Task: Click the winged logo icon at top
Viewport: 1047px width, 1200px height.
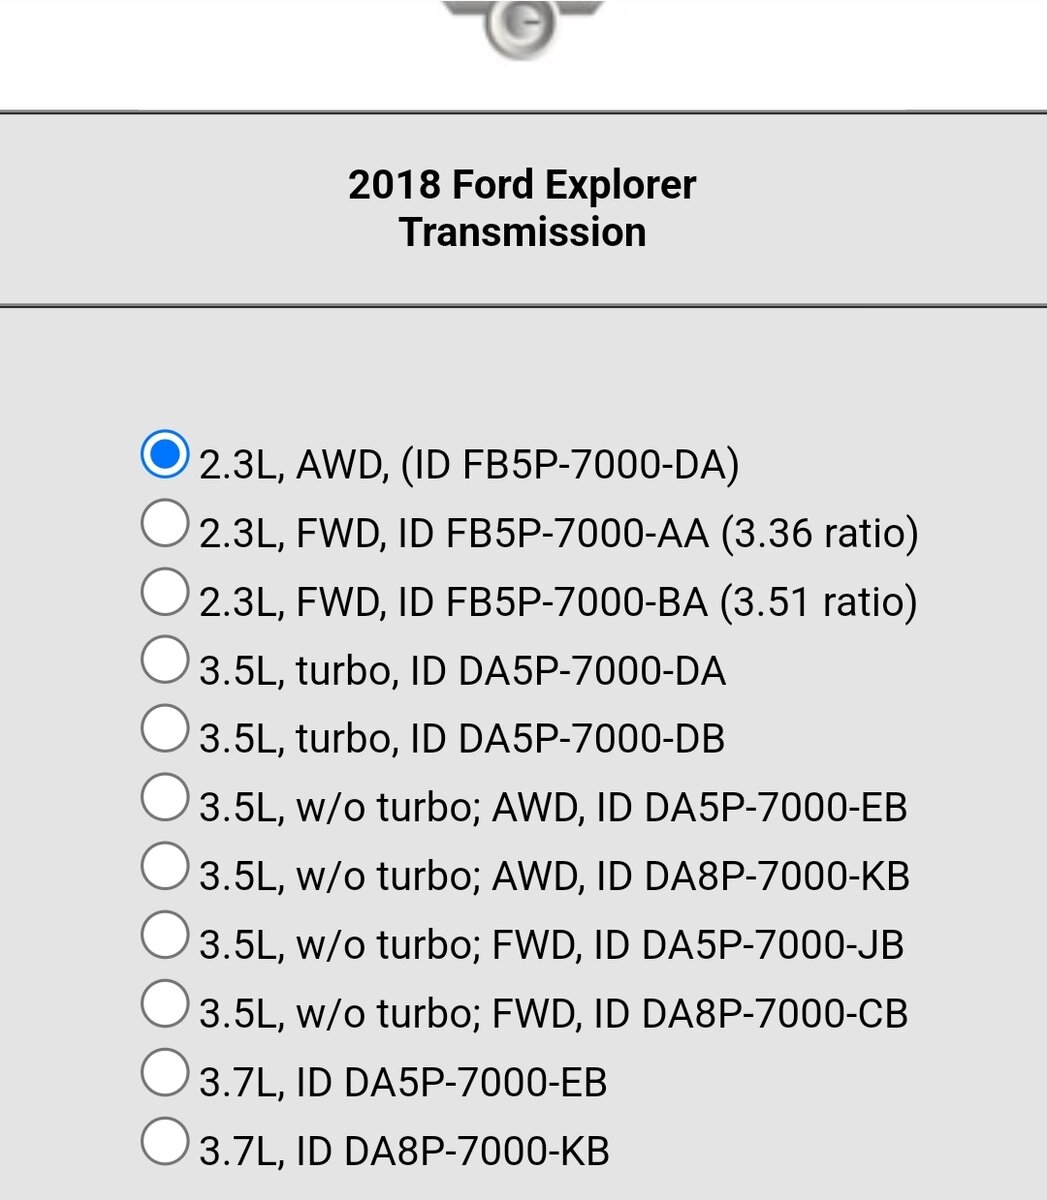Action: [522, 26]
